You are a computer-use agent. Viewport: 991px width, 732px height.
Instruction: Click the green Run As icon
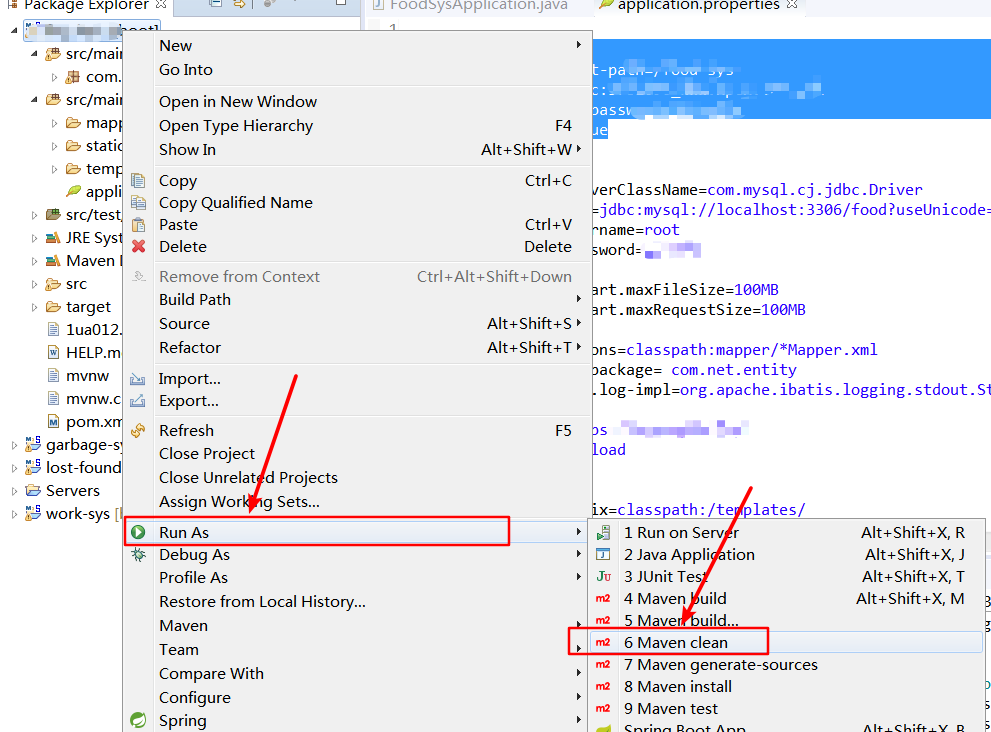(x=138, y=532)
